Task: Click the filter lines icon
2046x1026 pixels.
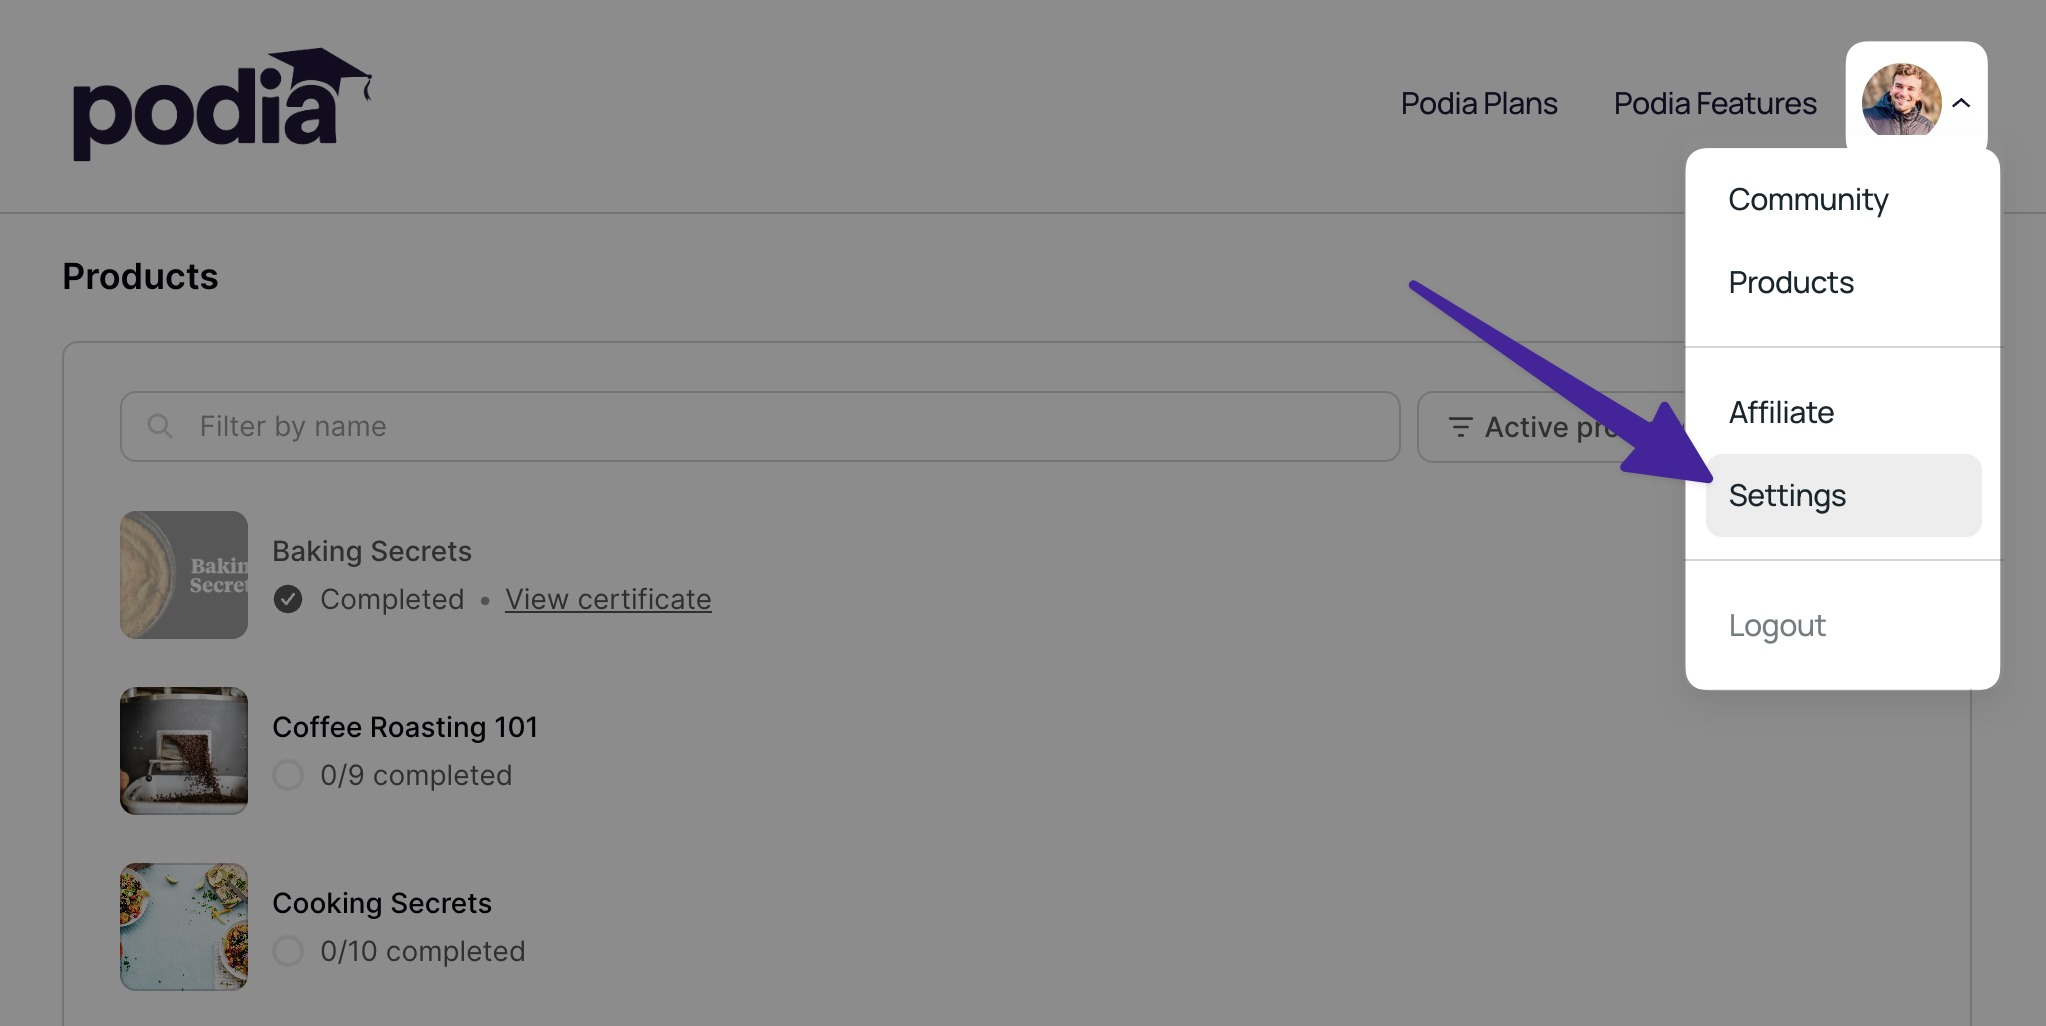Action: click(x=1460, y=427)
